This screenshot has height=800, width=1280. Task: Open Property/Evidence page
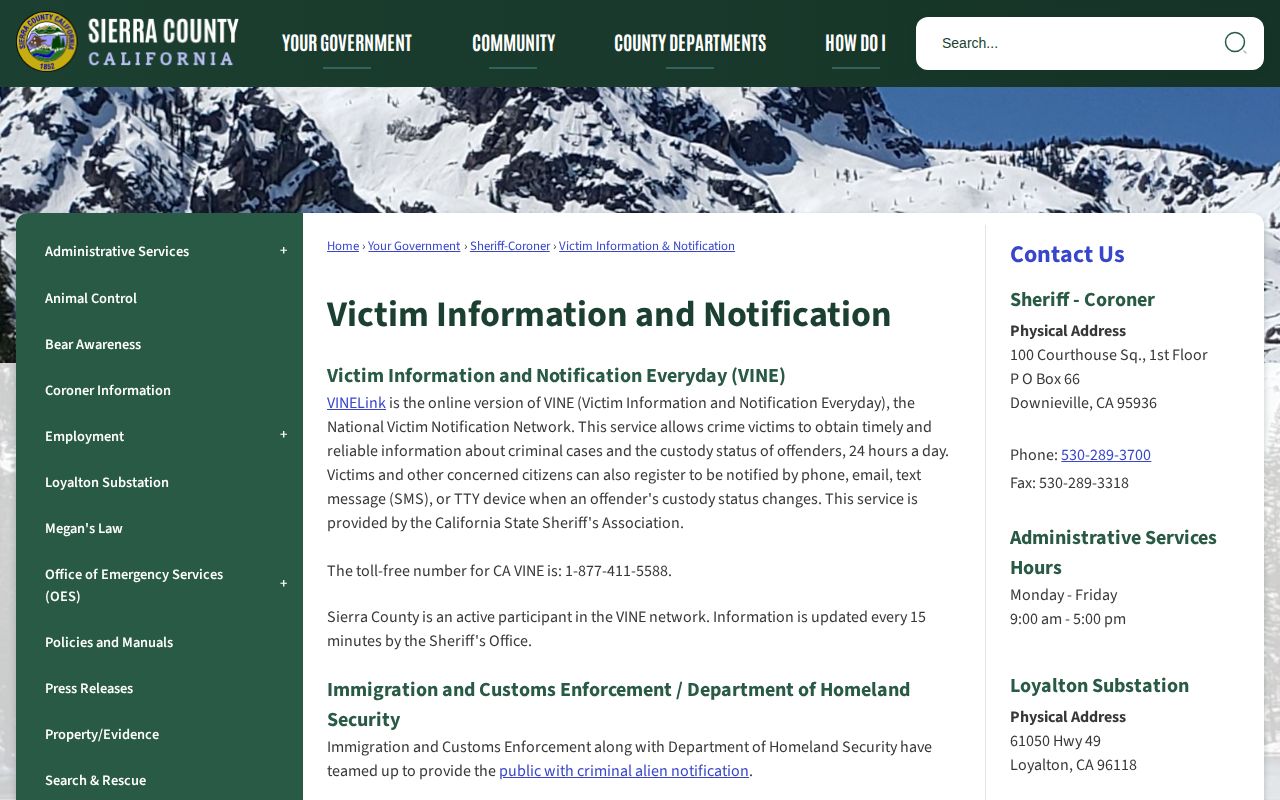[102, 734]
